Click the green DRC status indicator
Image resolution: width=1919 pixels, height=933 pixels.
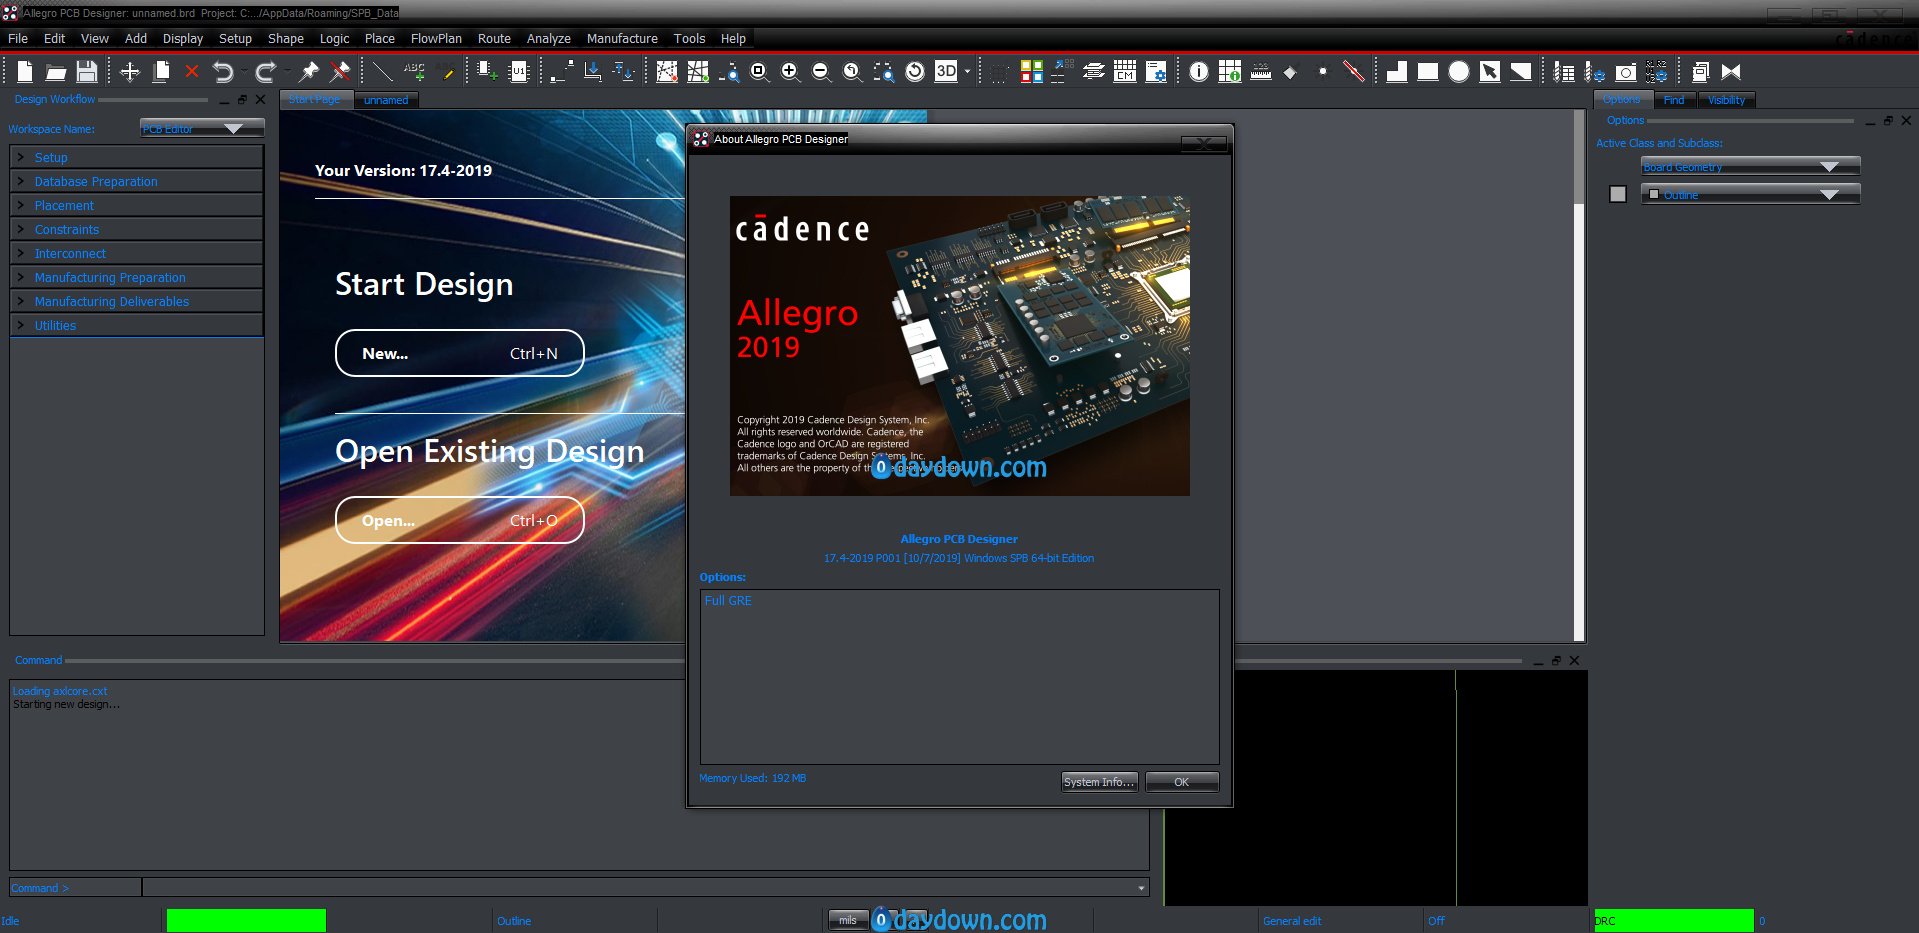1673,920
